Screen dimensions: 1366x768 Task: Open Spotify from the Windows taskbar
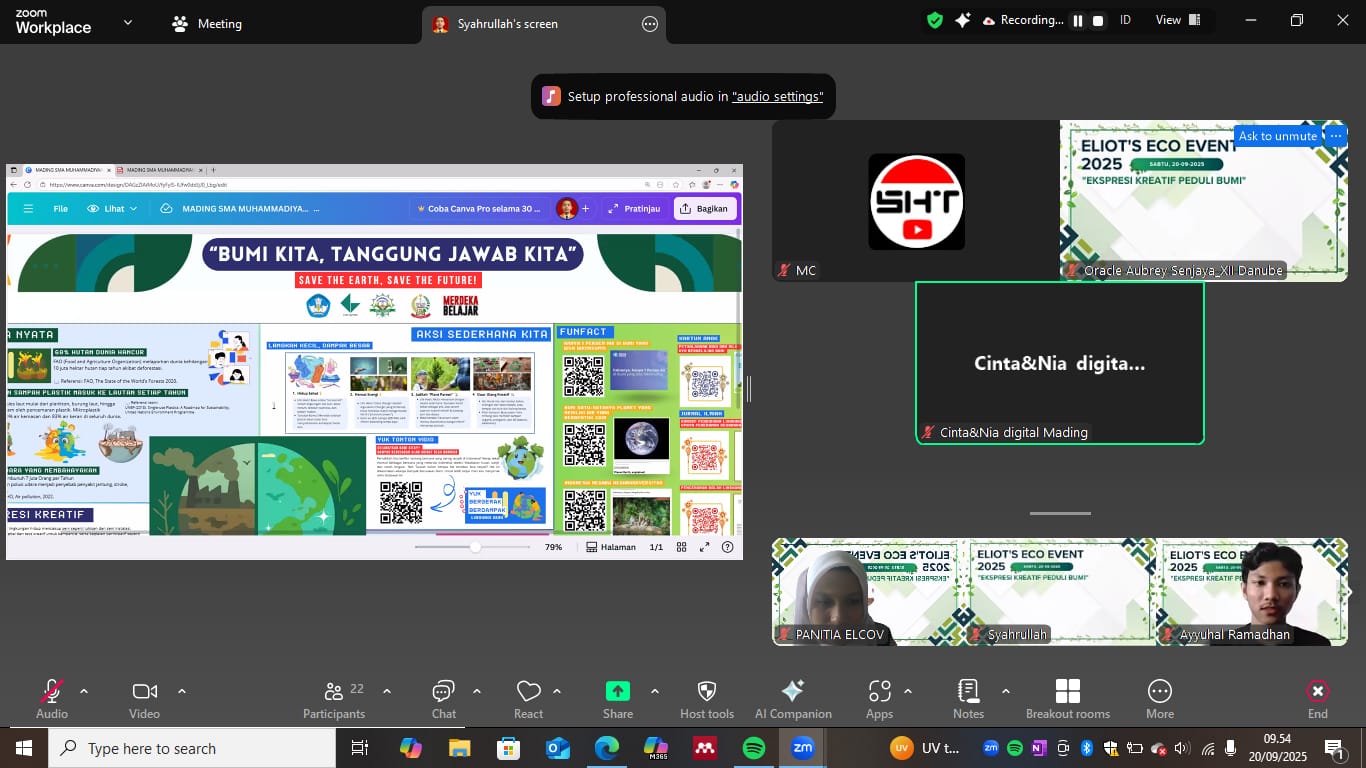point(754,748)
